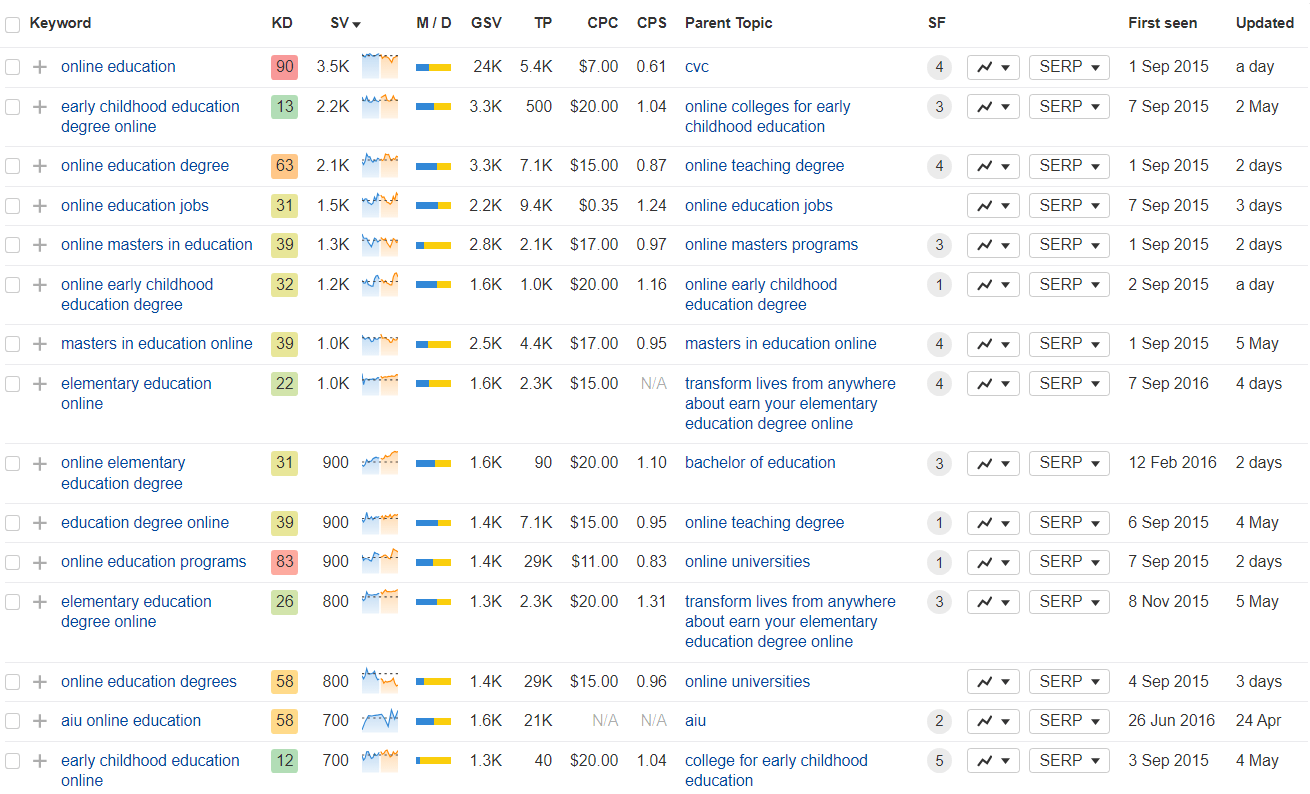Open the "cvc" parent topic link
The width and height of the screenshot is (1310, 794).
[696, 66]
